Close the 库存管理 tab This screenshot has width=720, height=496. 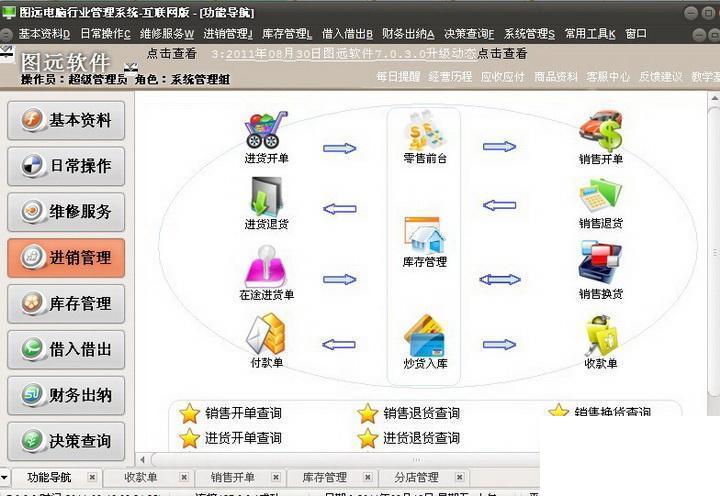click(368, 477)
